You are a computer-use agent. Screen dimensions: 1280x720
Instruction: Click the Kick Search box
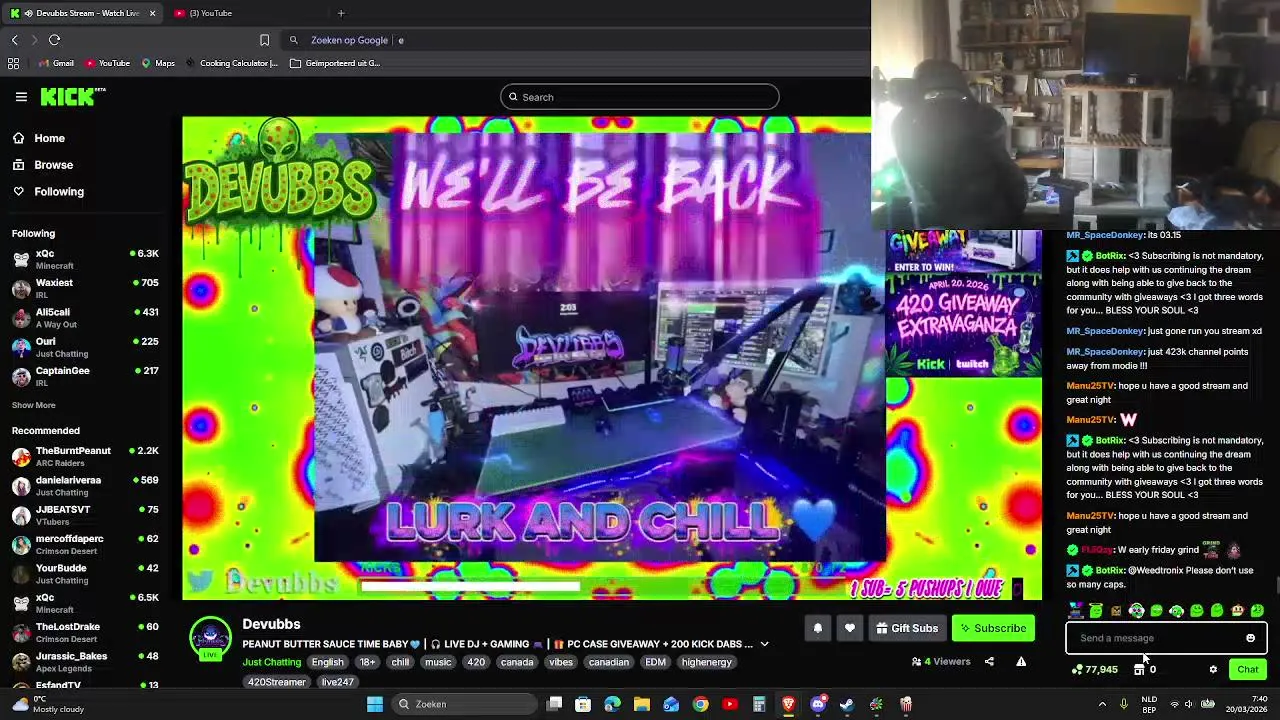tap(640, 97)
